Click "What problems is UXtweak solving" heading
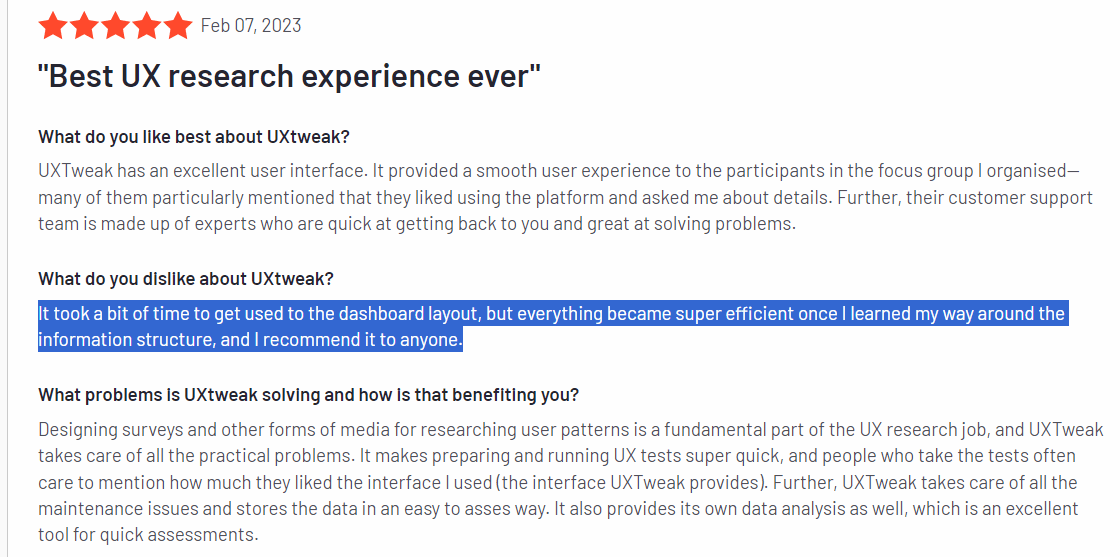This screenshot has height=557, width=1120. (x=308, y=395)
